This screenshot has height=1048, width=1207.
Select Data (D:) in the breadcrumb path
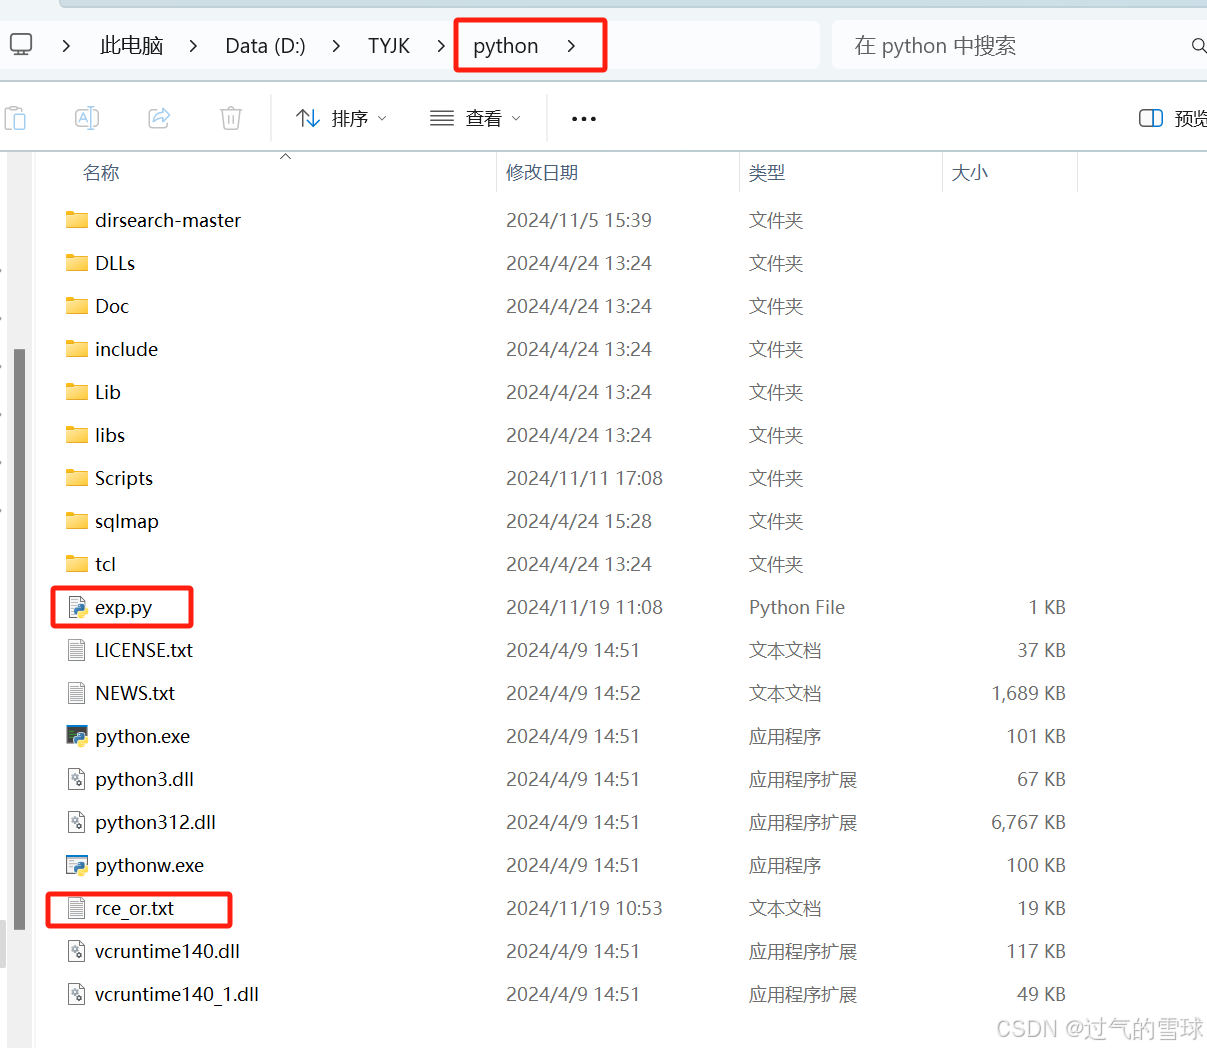point(264,45)
